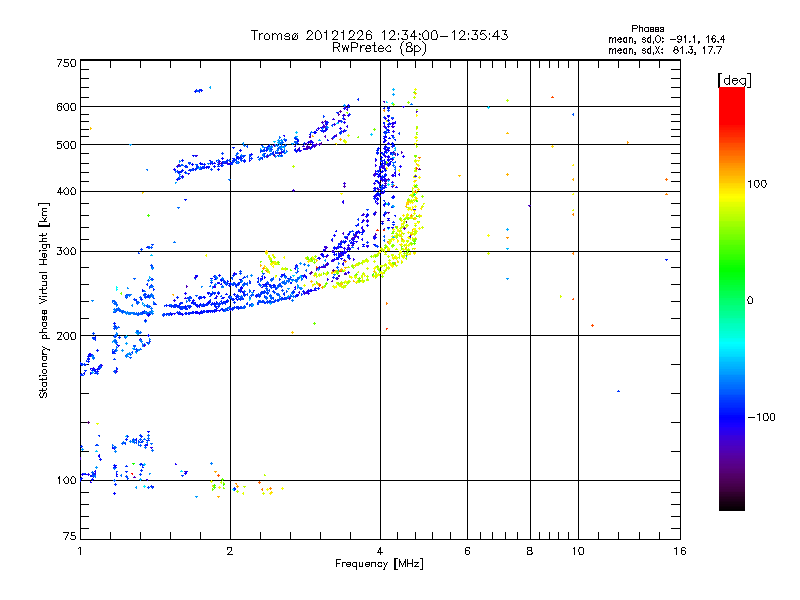
Task: Click the x-axis tick label "6"
Action: click(467, 551)
